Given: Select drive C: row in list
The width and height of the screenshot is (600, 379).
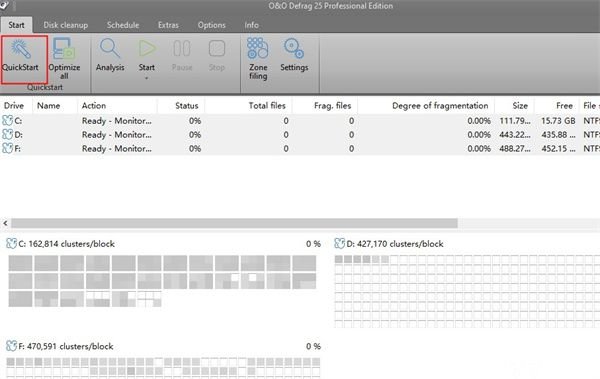Looking at the screenshot, I should click(x=300, y=121).
